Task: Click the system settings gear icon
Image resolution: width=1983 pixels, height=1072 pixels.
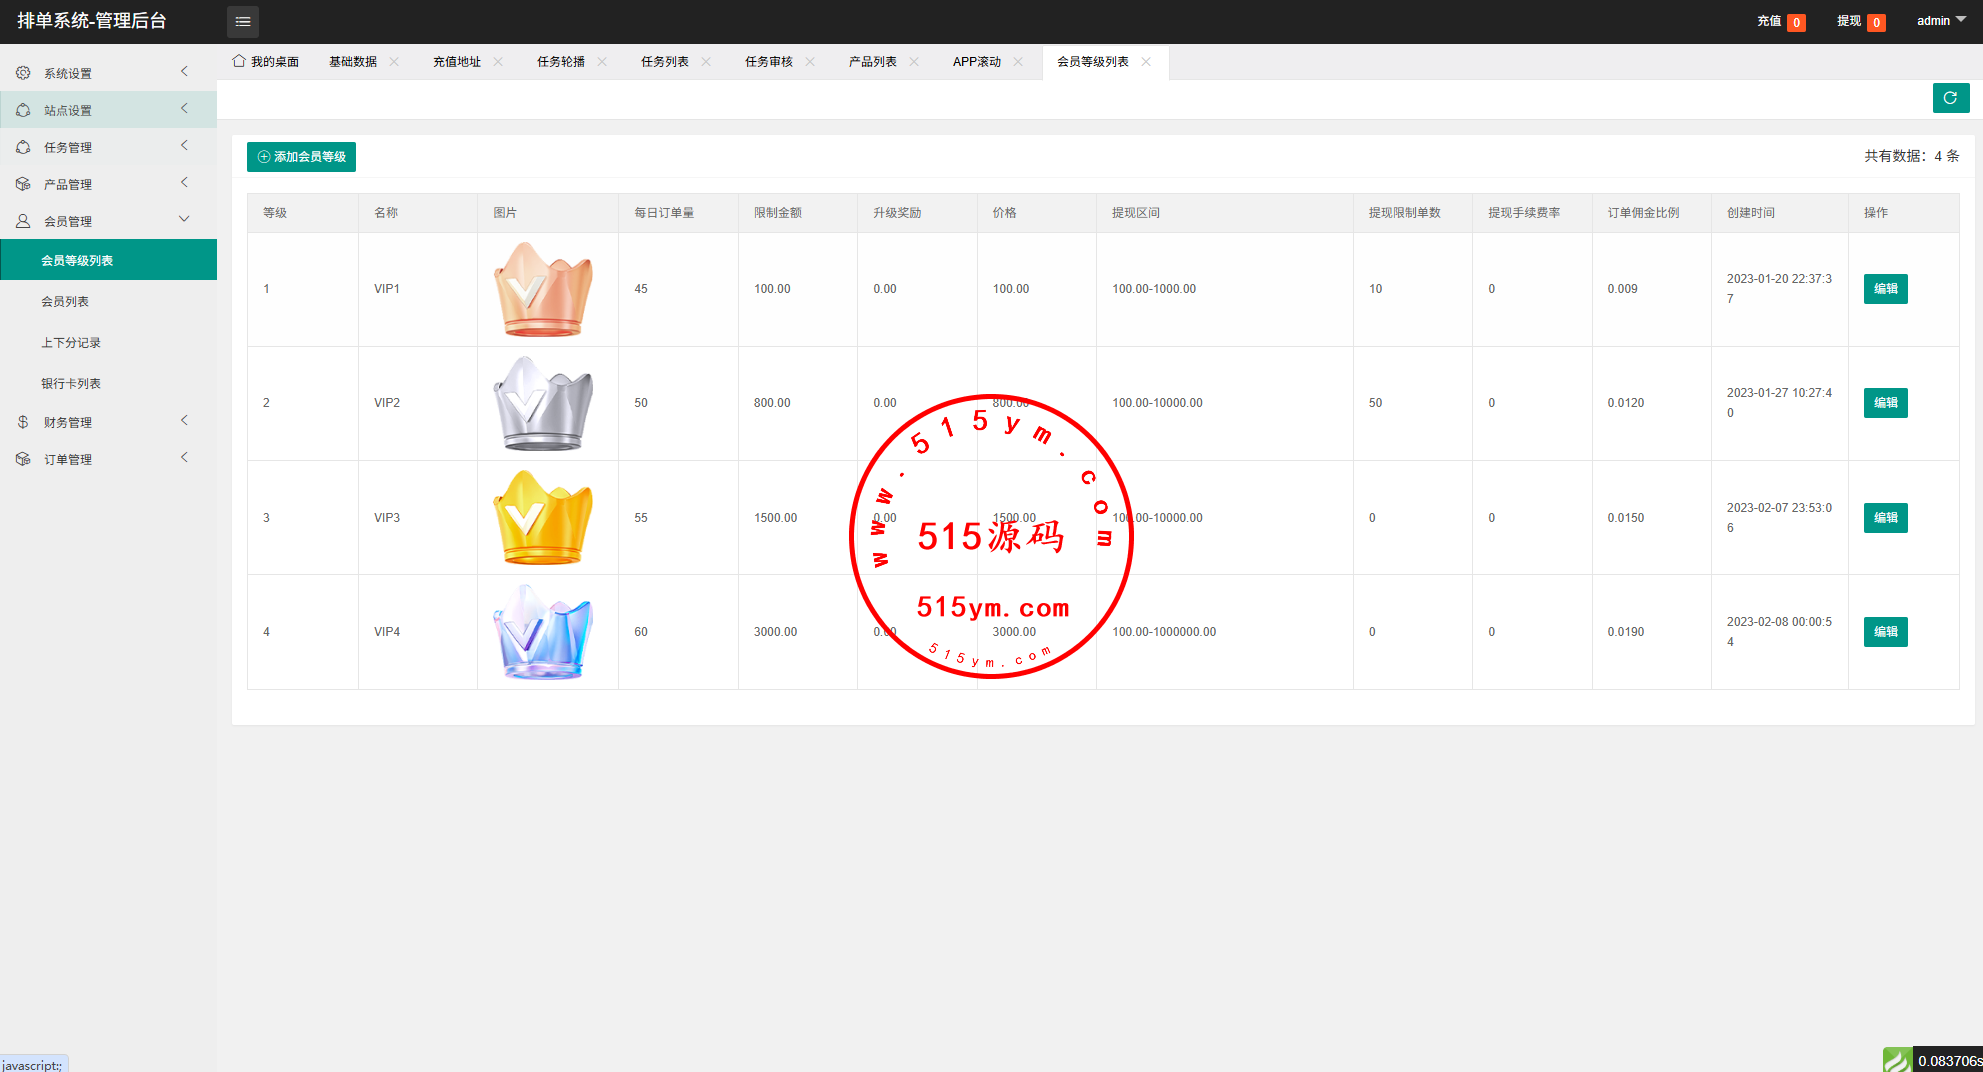Action: (23, 73)
